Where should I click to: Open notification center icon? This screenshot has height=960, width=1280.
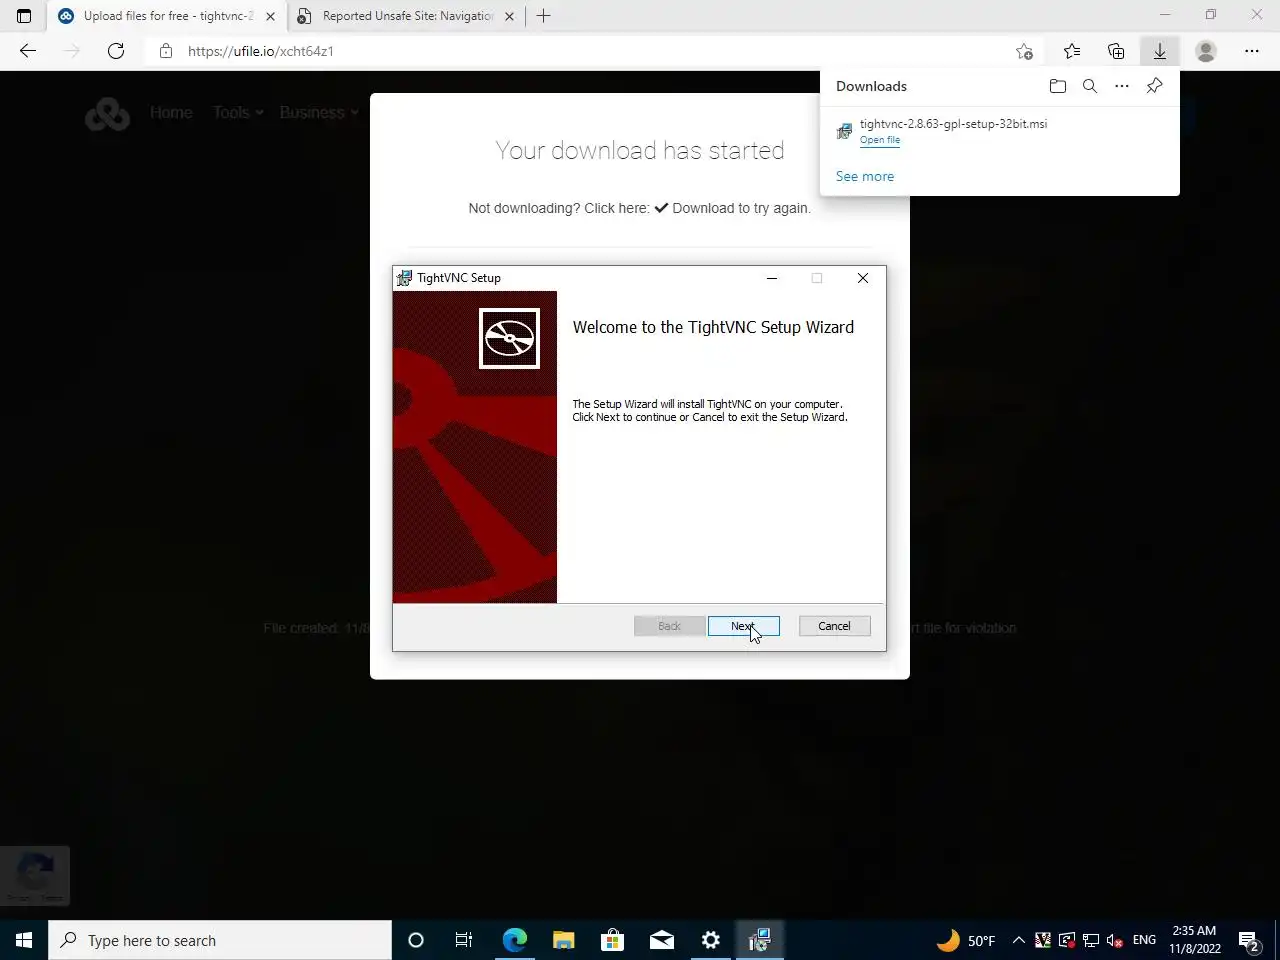pos(1250,940)
